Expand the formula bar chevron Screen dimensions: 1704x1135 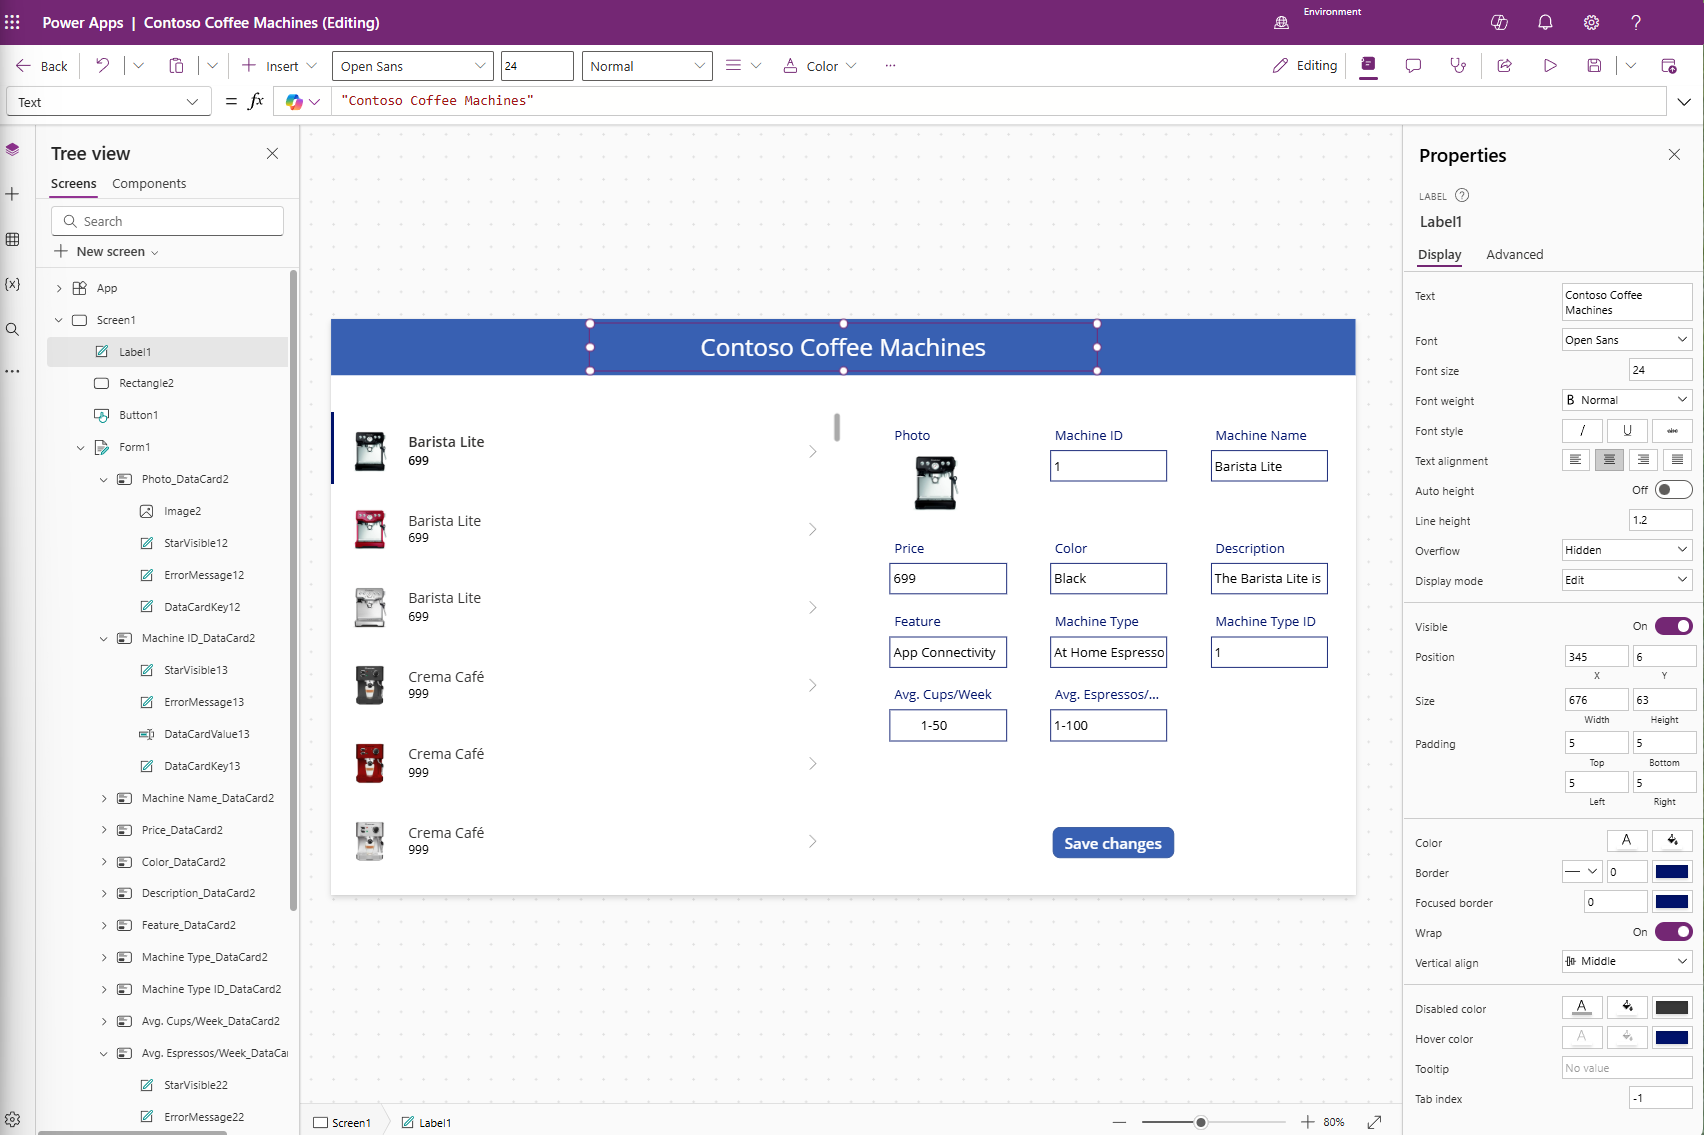pos(1684,102)
